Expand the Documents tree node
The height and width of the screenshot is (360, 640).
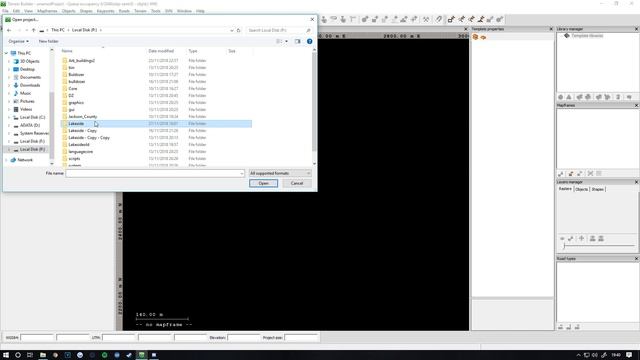click(9, 77)
